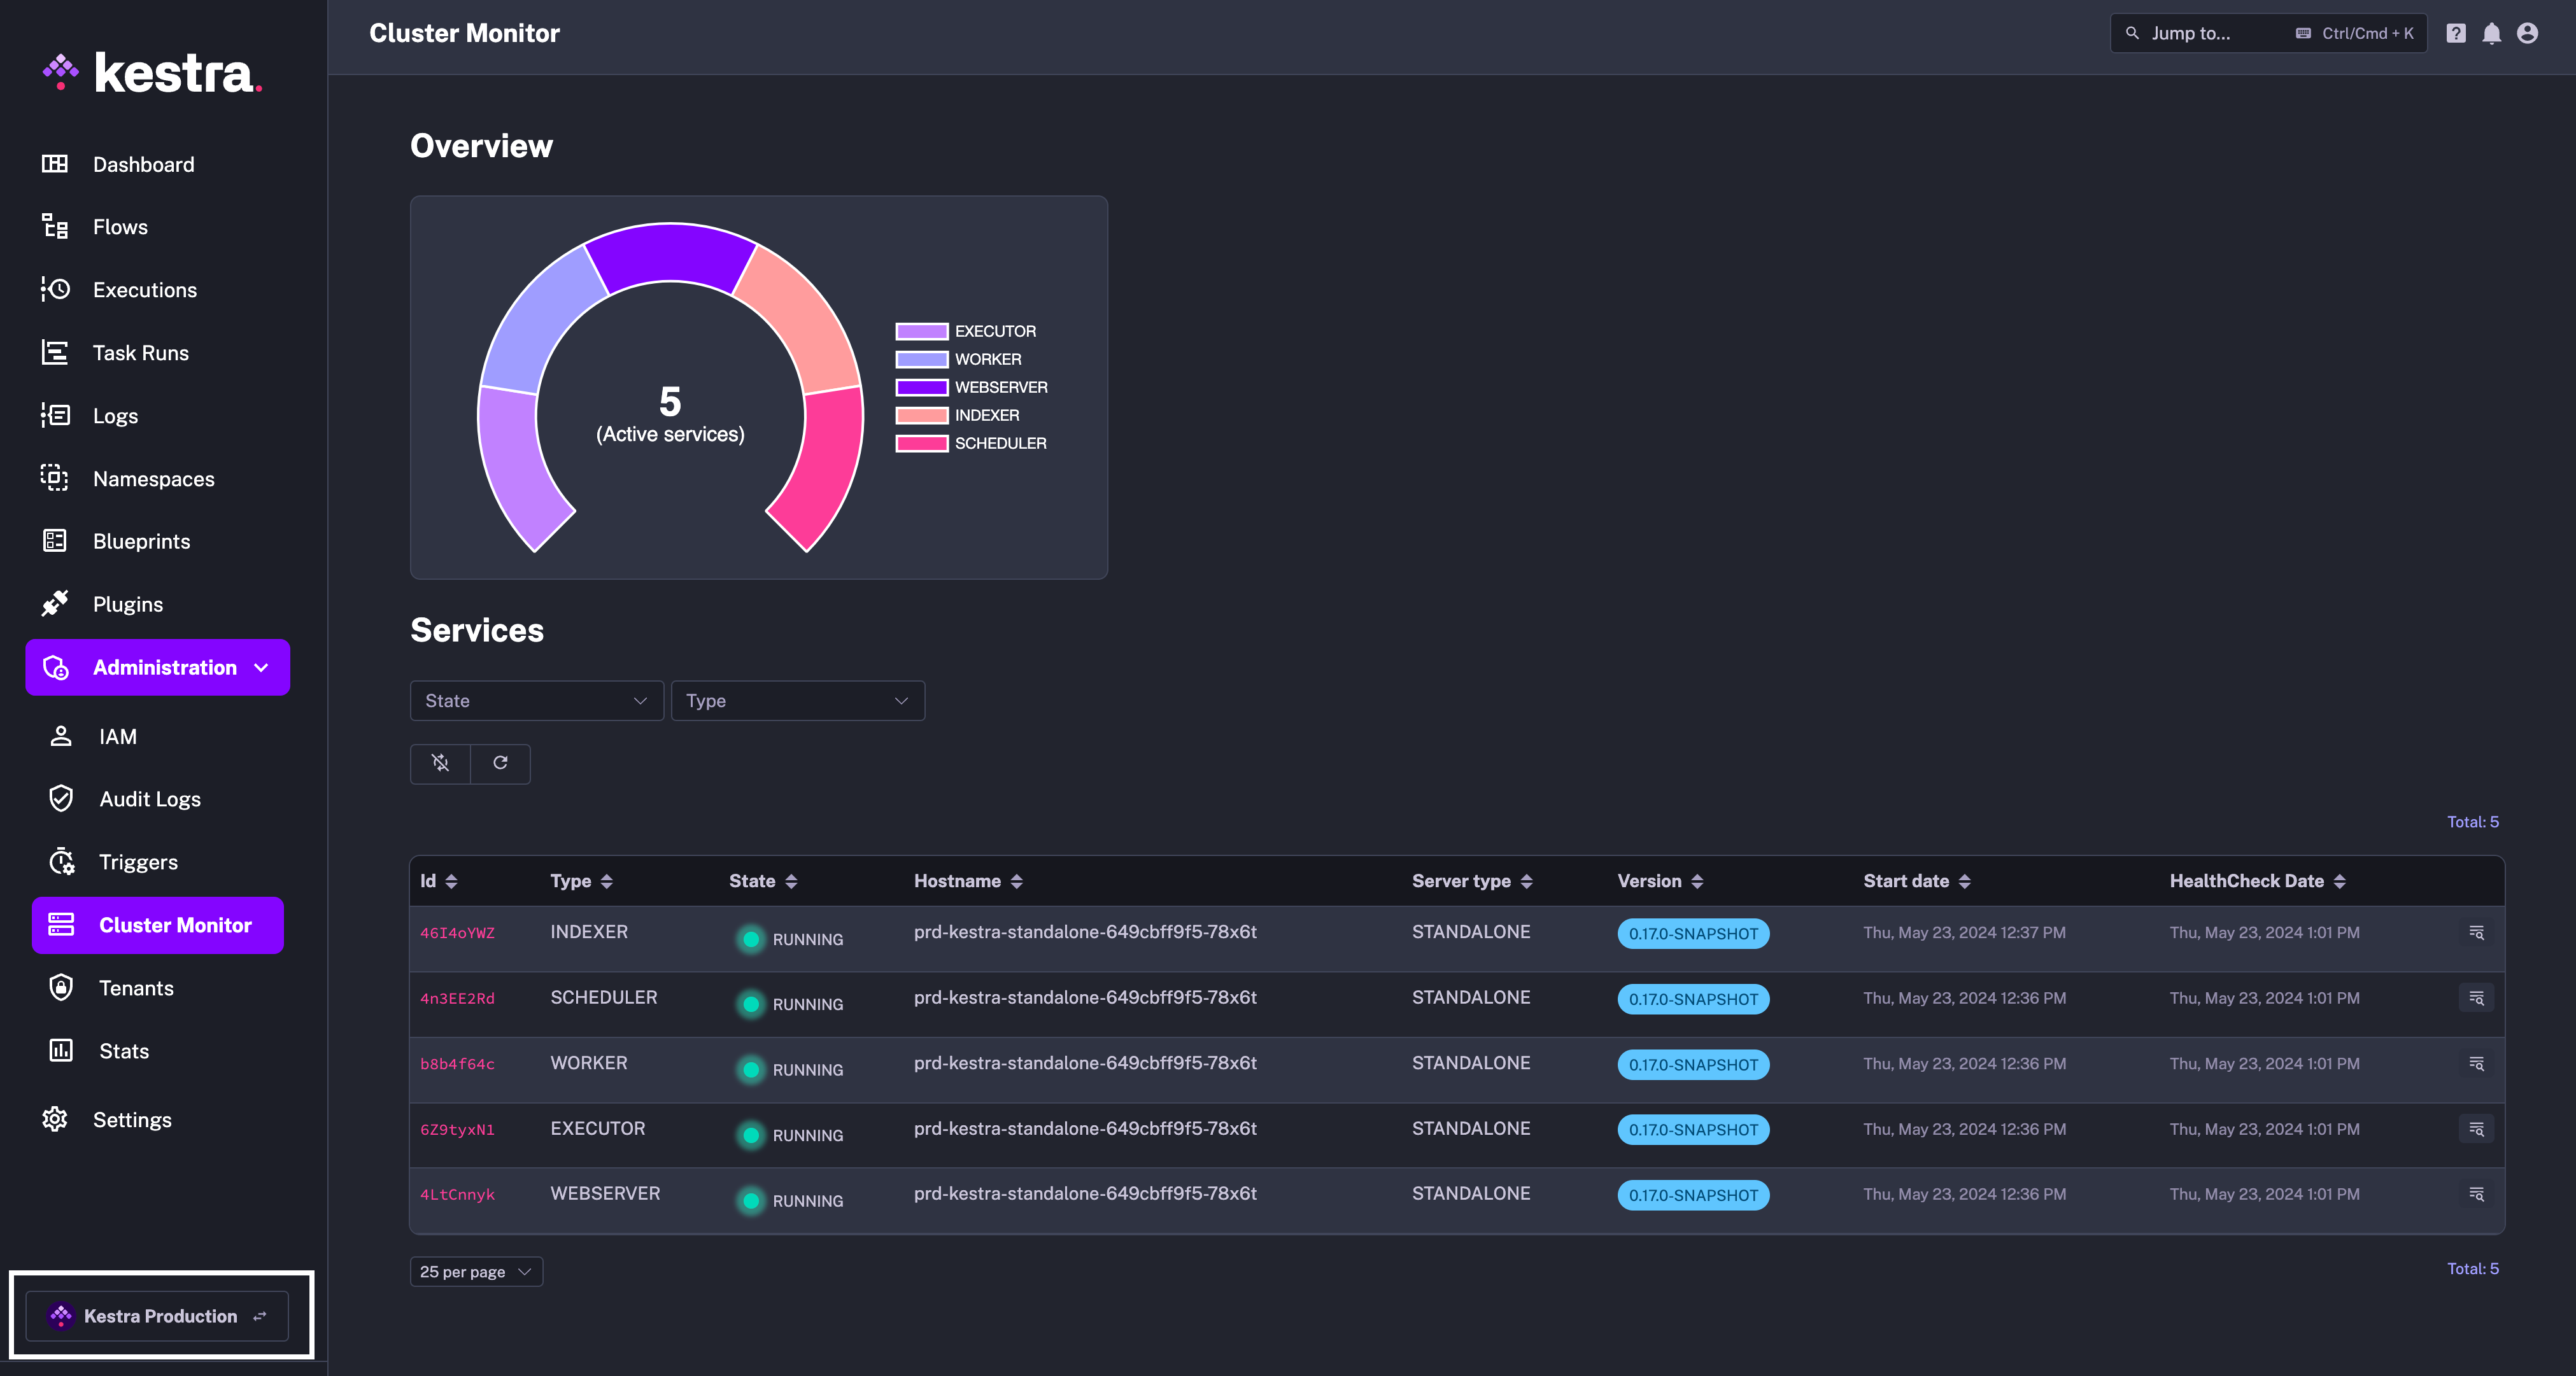Open details icon for WEBSERVER row

[2476, 1194]
